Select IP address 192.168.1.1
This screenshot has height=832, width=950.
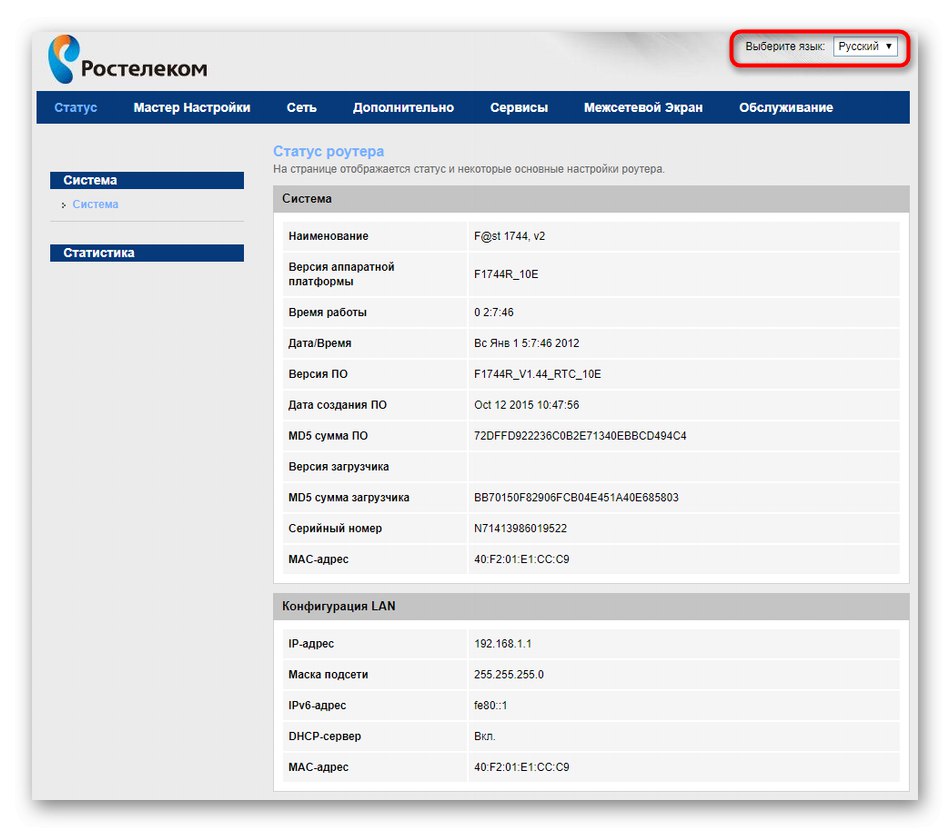tap(502, 644)
